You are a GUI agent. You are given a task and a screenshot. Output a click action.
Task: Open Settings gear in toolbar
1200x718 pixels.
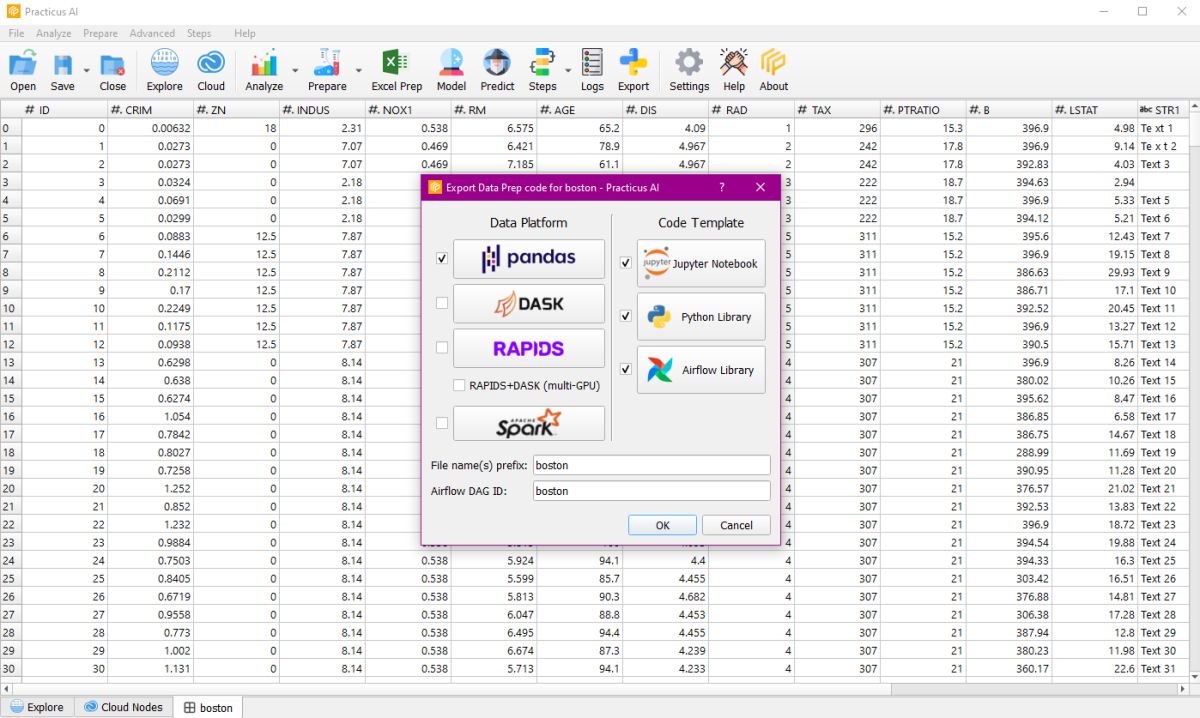(x=689, y=70)
